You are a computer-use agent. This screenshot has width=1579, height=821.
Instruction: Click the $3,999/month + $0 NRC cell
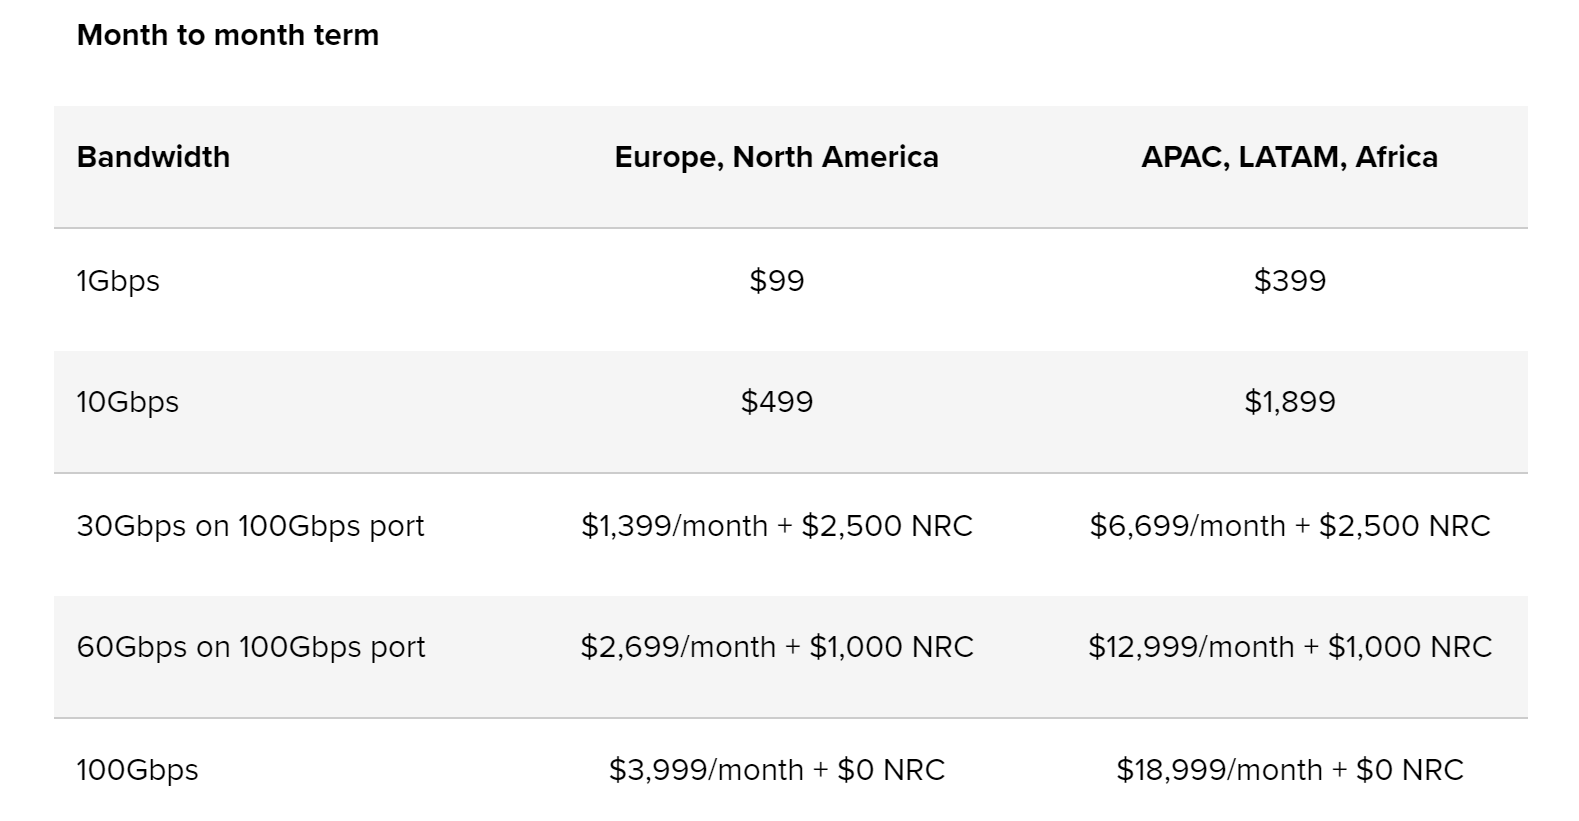777,769
